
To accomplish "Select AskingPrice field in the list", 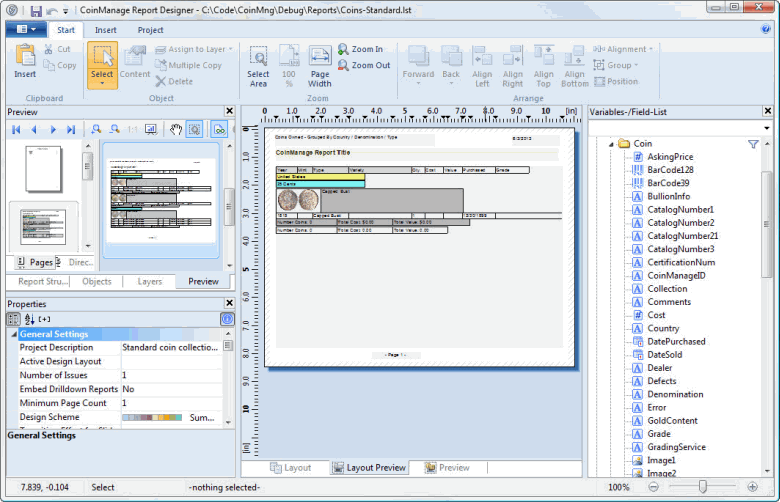I will coord(670,157).
